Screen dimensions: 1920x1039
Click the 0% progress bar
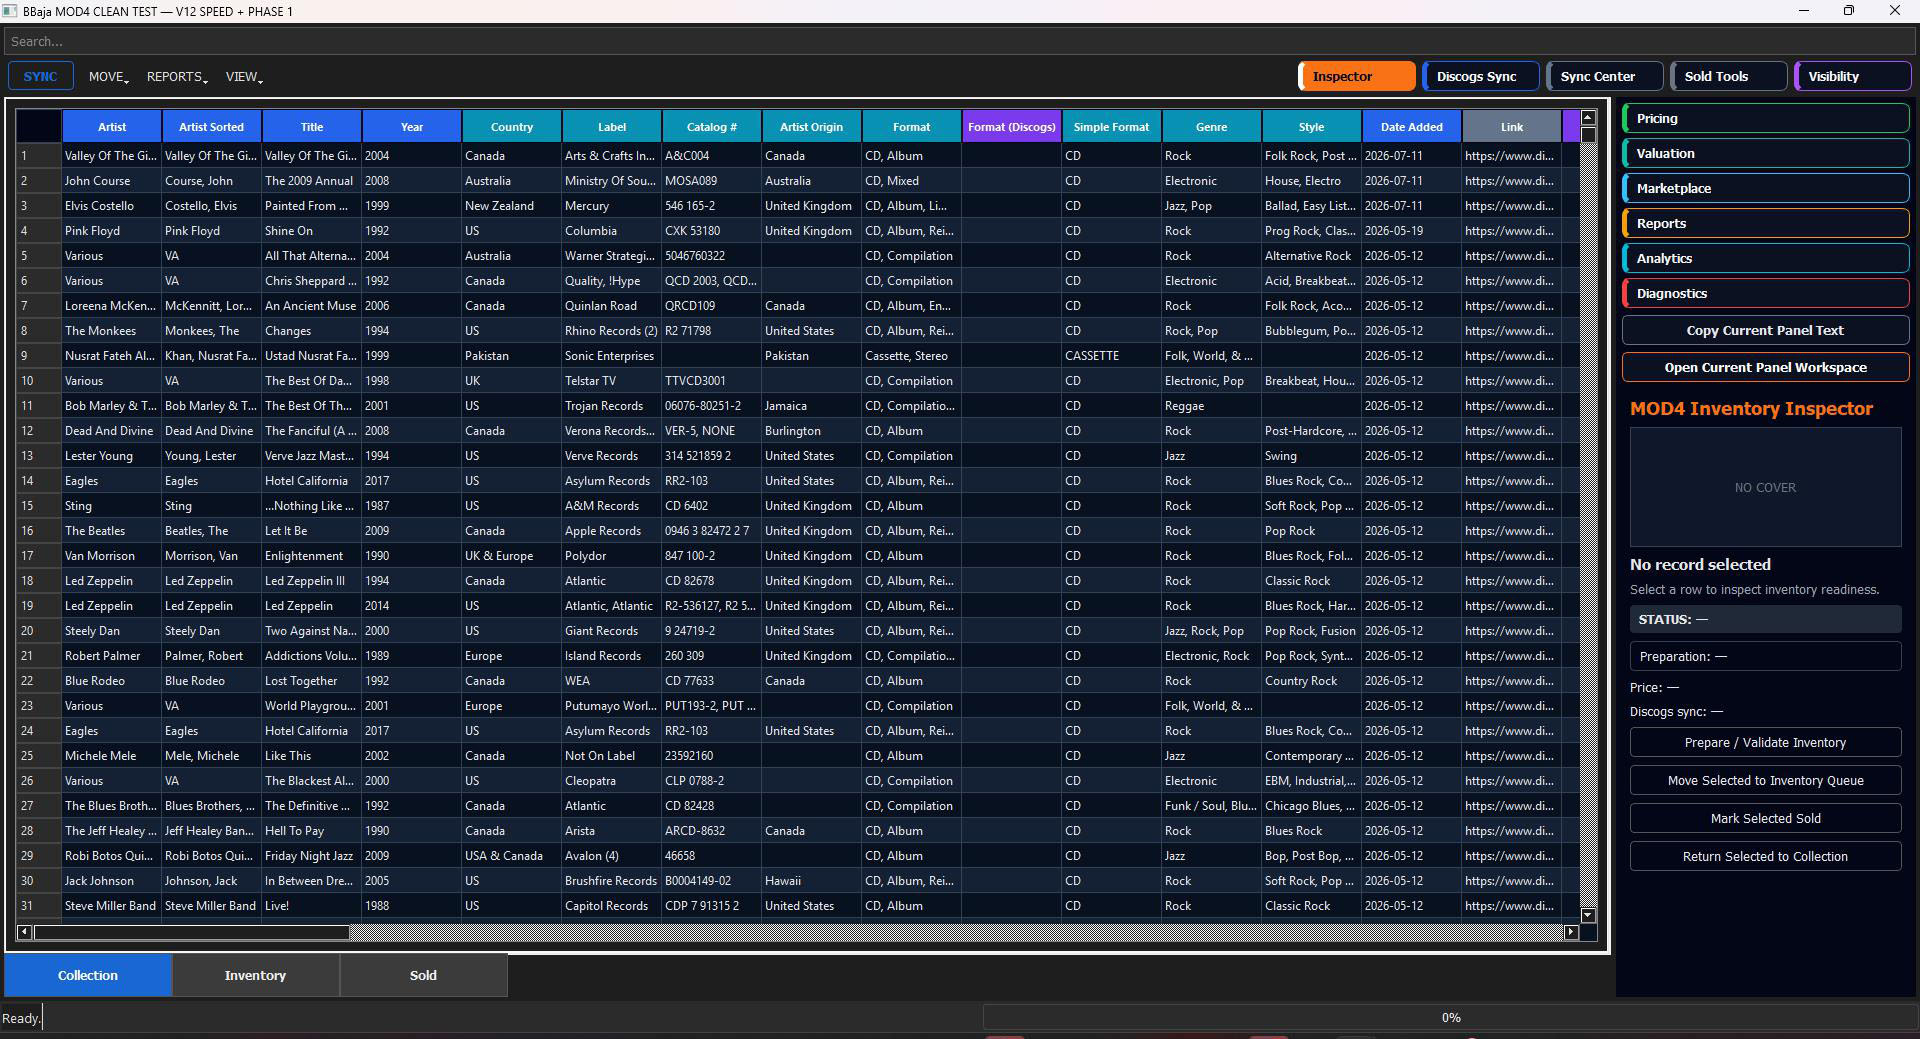coord(1450,1018)
